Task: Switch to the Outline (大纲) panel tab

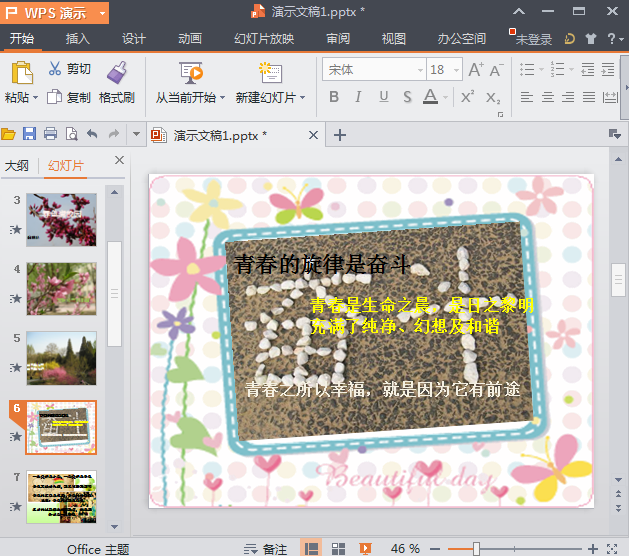Action: pyautogui.click(x=17, y=166)
